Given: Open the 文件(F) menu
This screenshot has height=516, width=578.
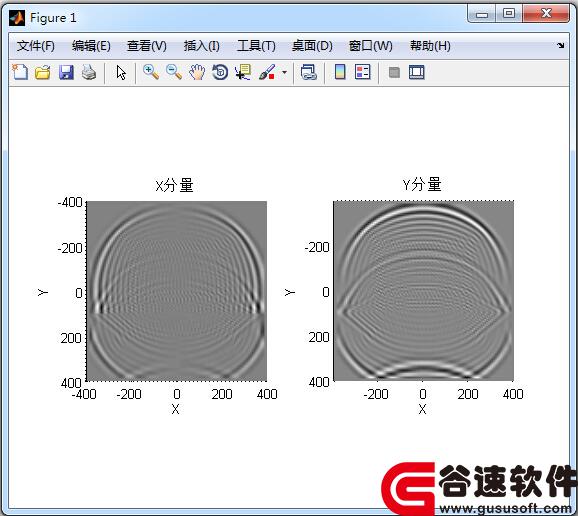Looking at the screenshot, I should [35, 46].
